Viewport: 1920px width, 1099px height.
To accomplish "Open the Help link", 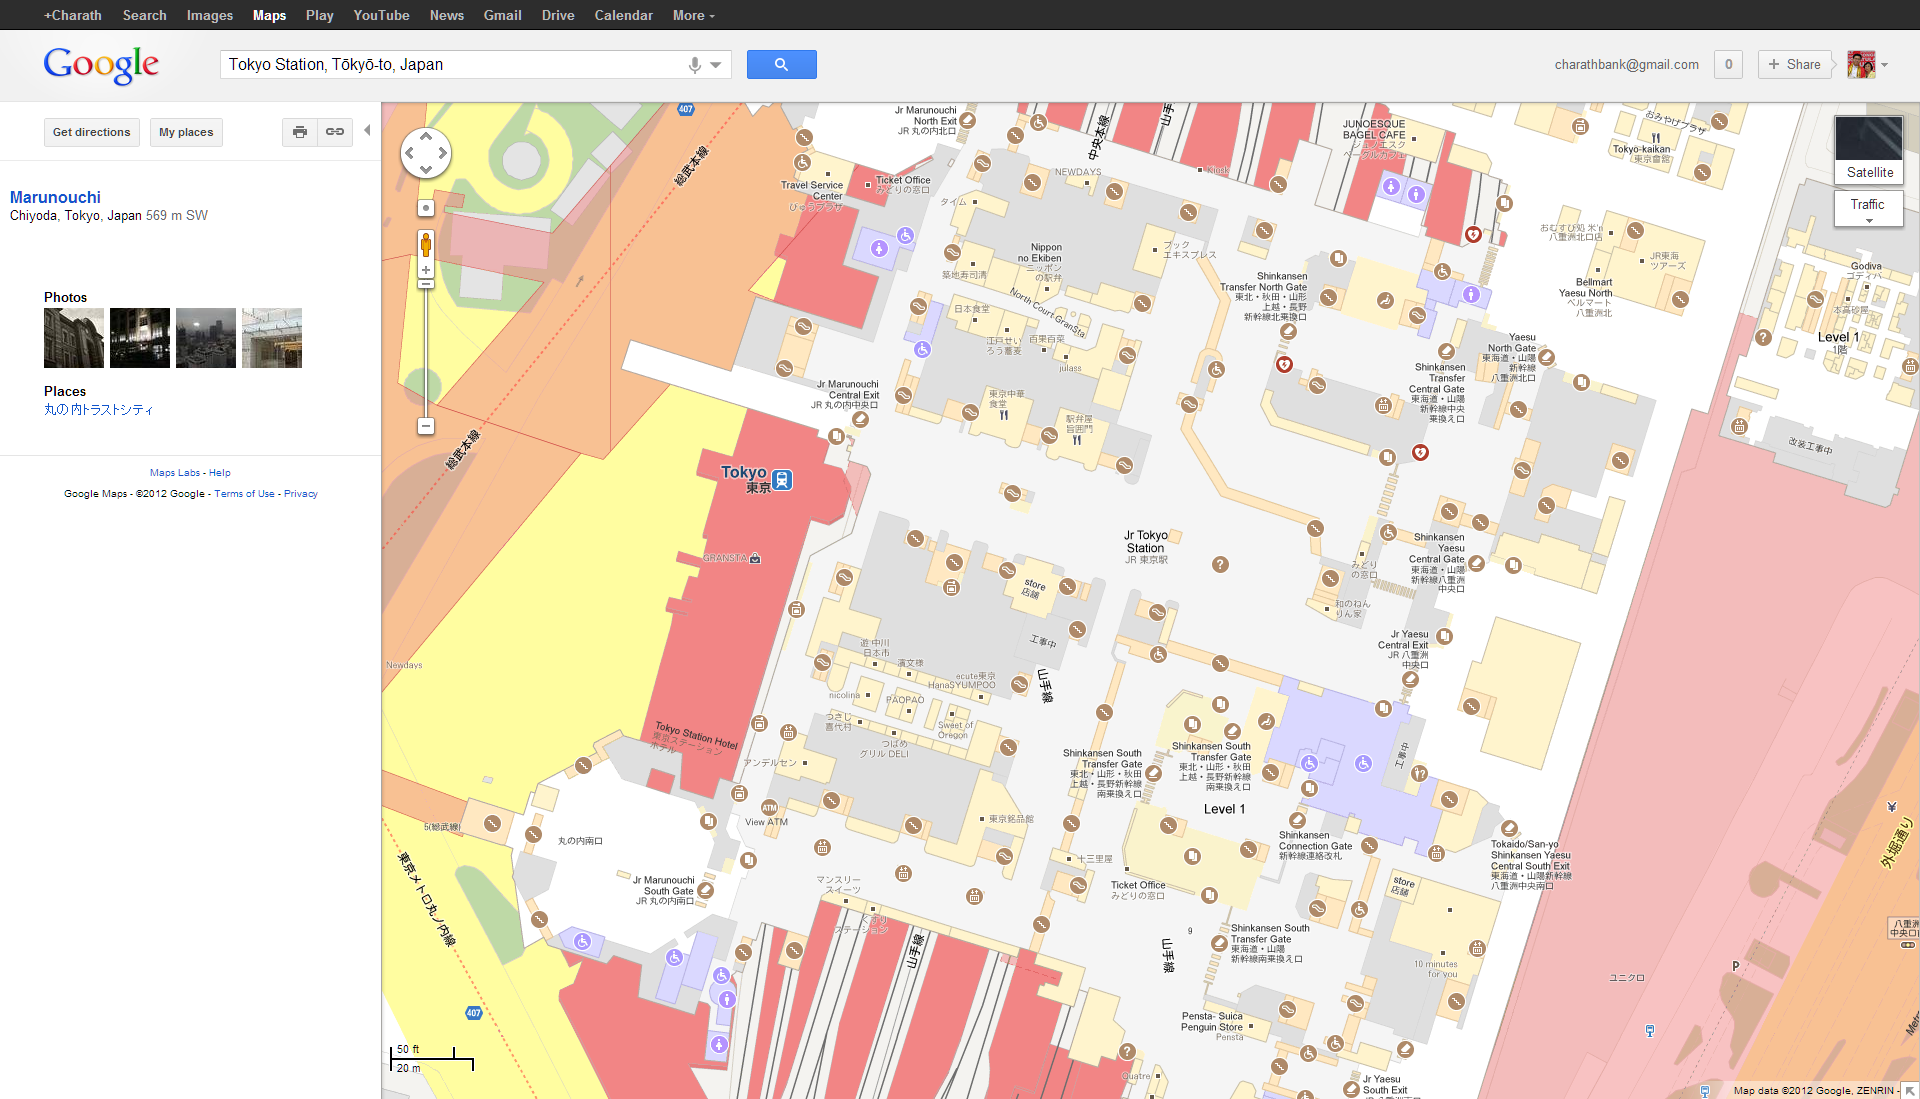I will pyautogui.click(x=220, y=473).
